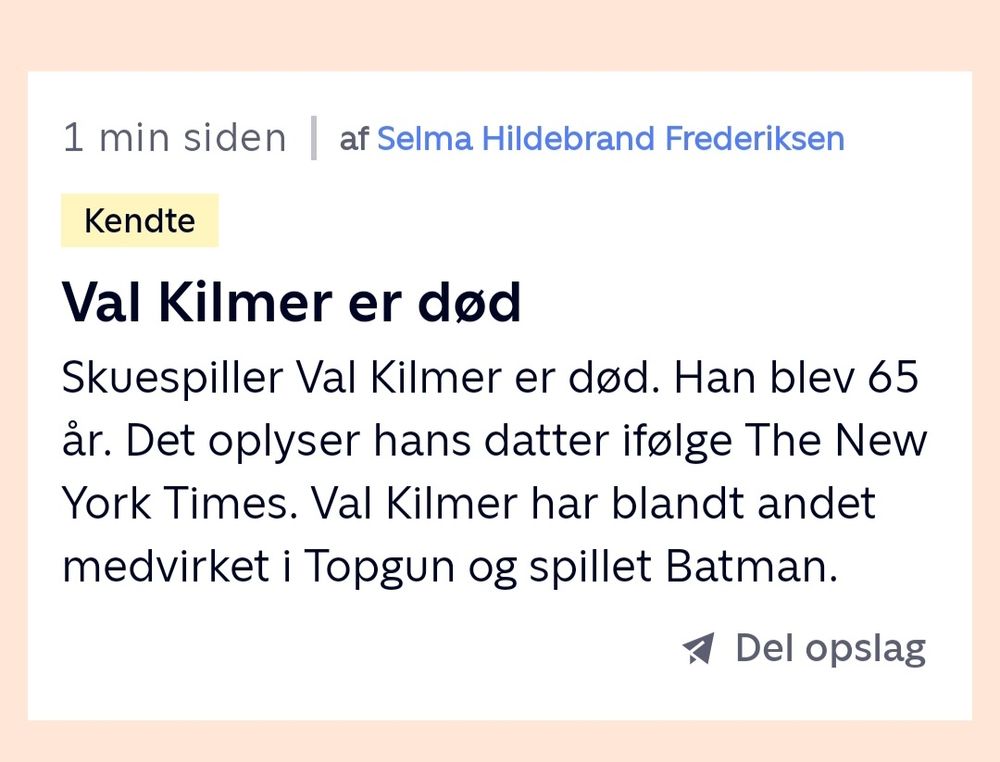This screenshot has height=762, width=1000.
Task: Click the 1 min siden timestamp
Action: coord(175,138)
